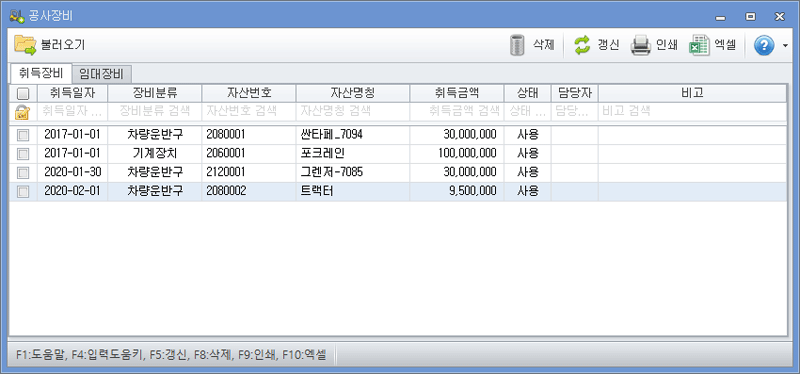This screenshot has width=800, height=374.
Task: Sort by the 자산명칭 column header
Action: [x=353, y=93]
